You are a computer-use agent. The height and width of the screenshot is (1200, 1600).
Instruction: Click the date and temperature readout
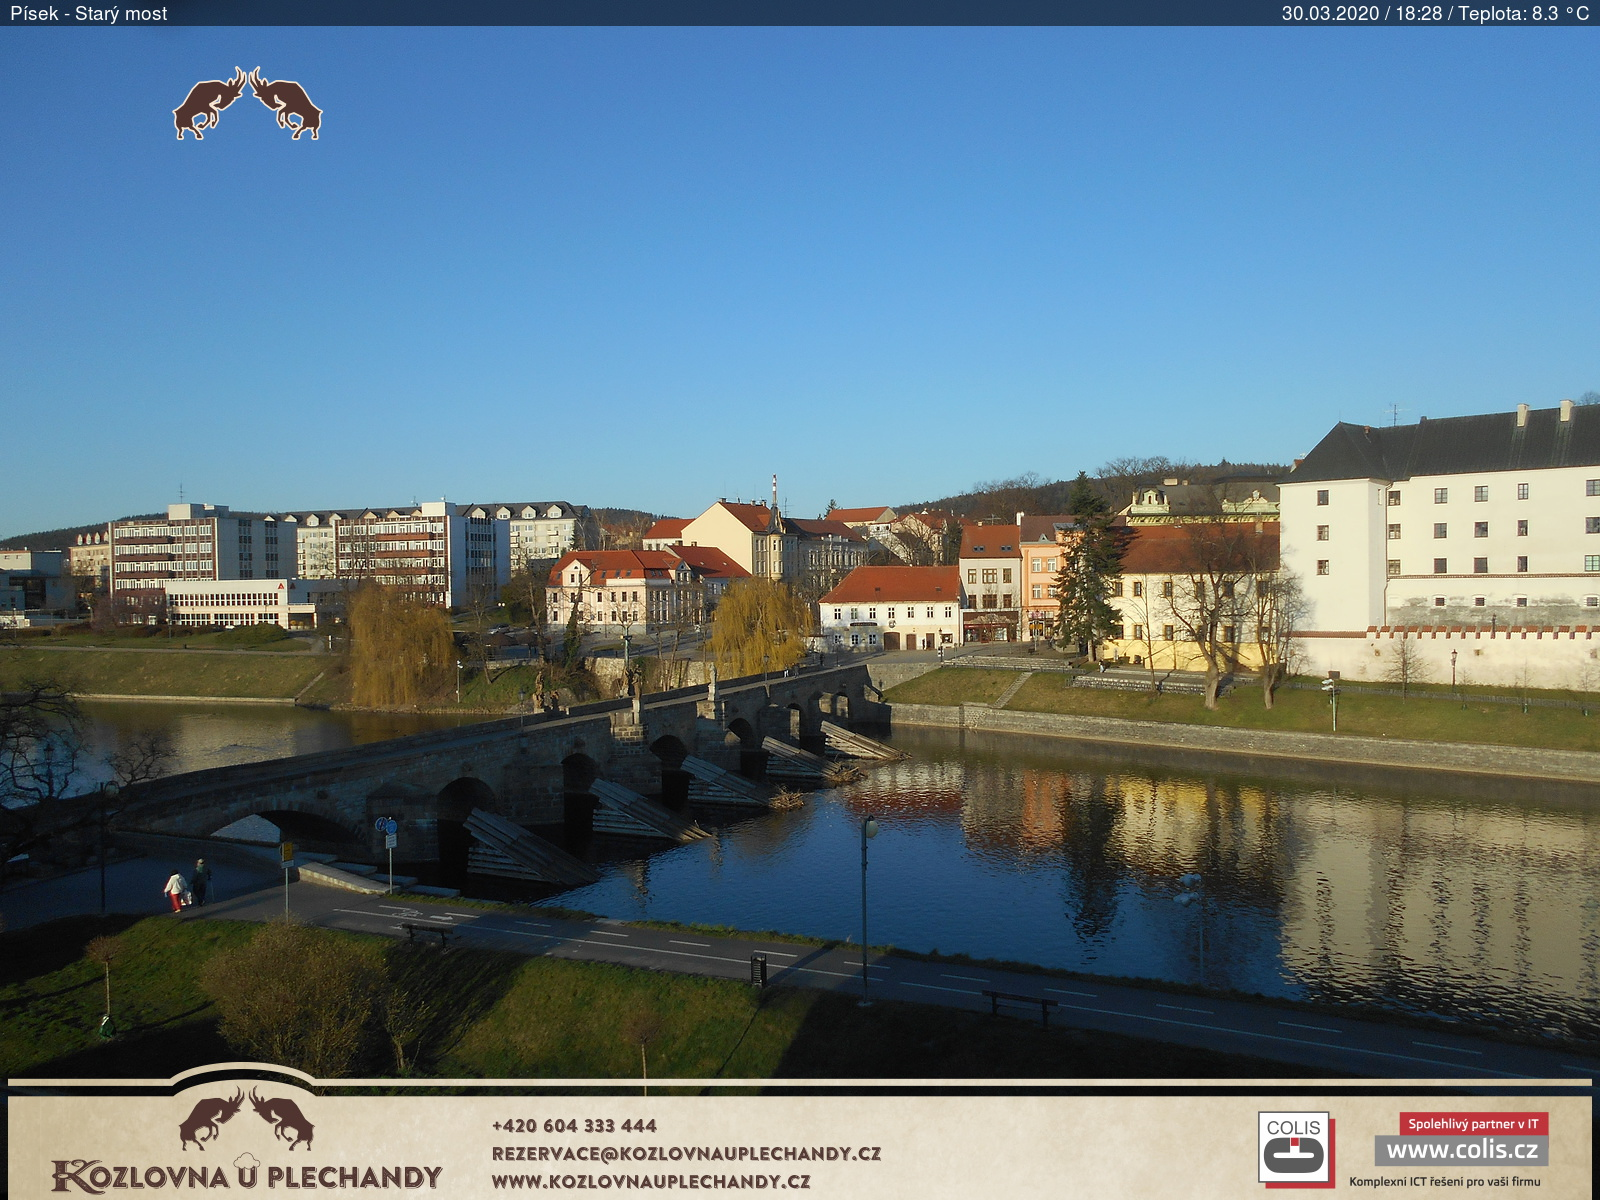coord(1435,13)
